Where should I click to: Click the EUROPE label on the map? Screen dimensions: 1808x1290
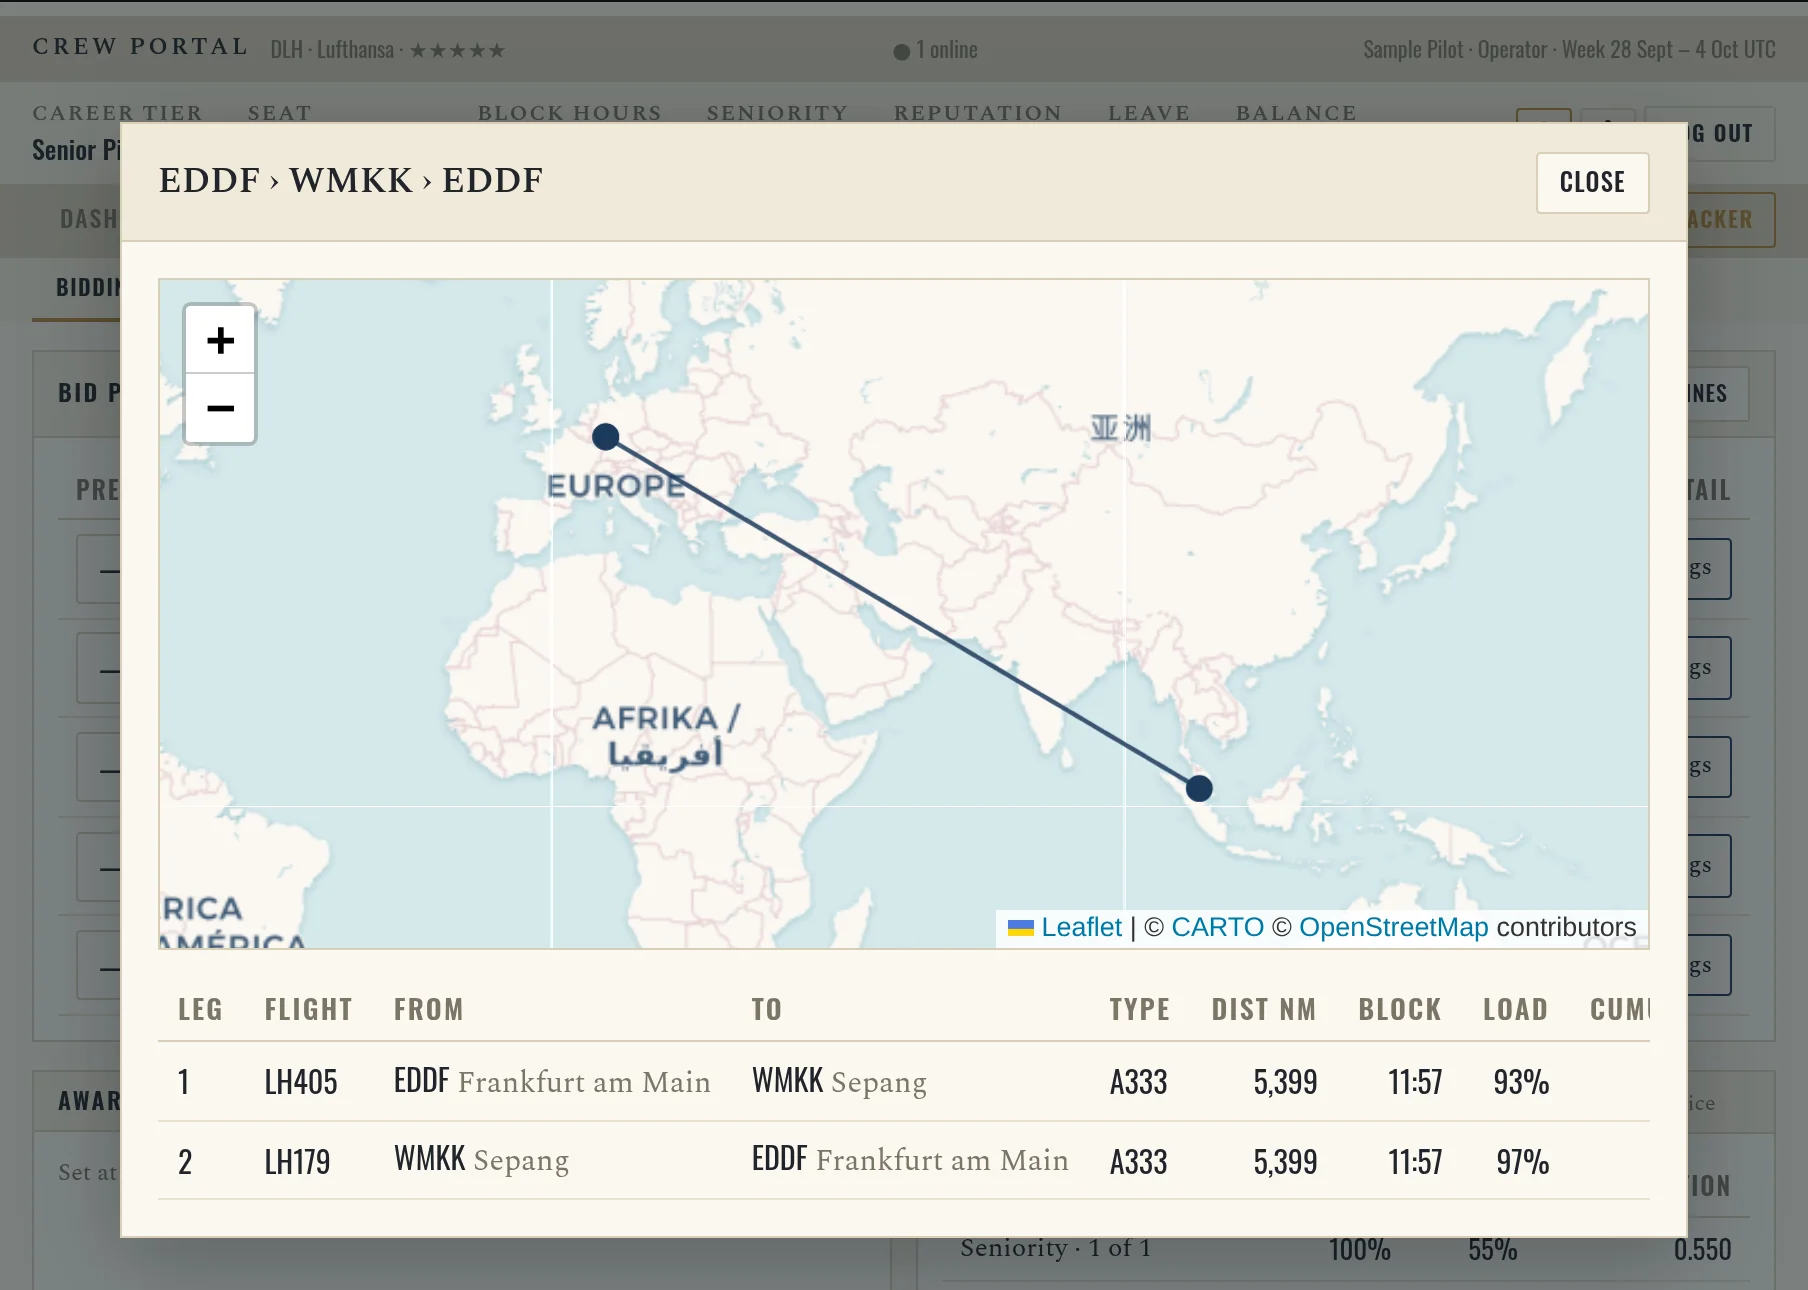point(616,486)
